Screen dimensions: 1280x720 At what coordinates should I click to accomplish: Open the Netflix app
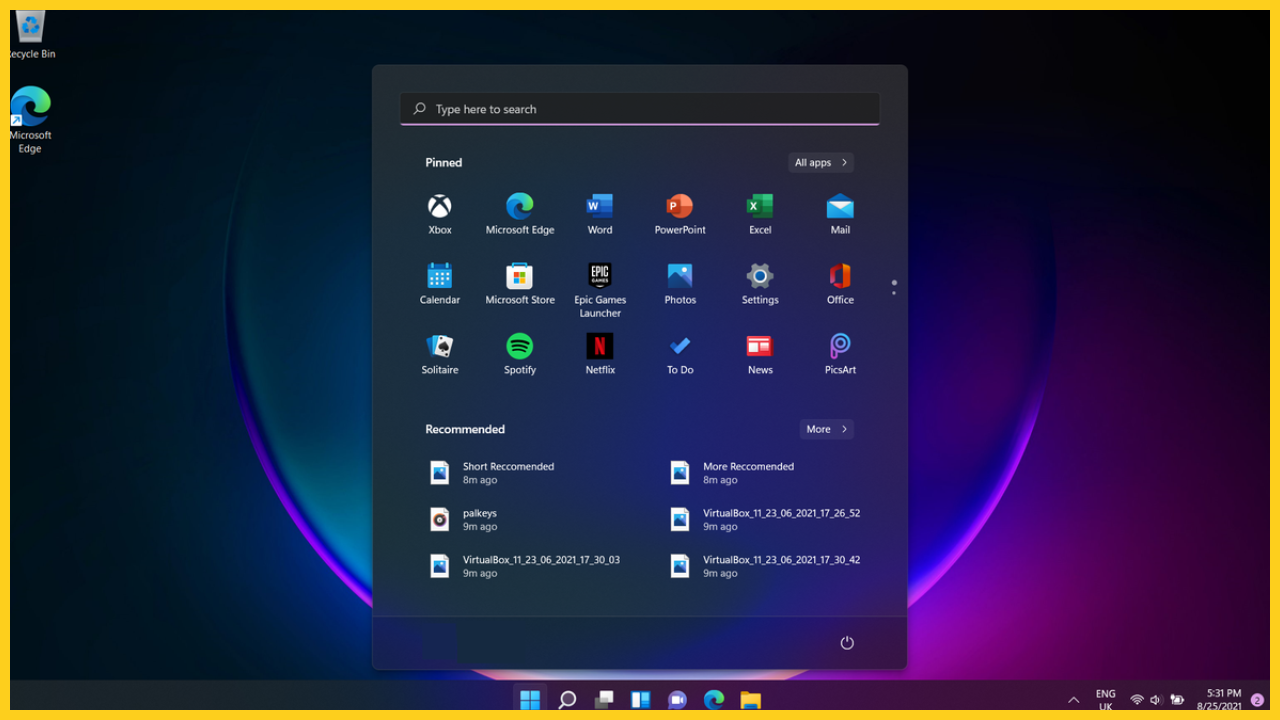pyautogui.click(x=600, y=355)
